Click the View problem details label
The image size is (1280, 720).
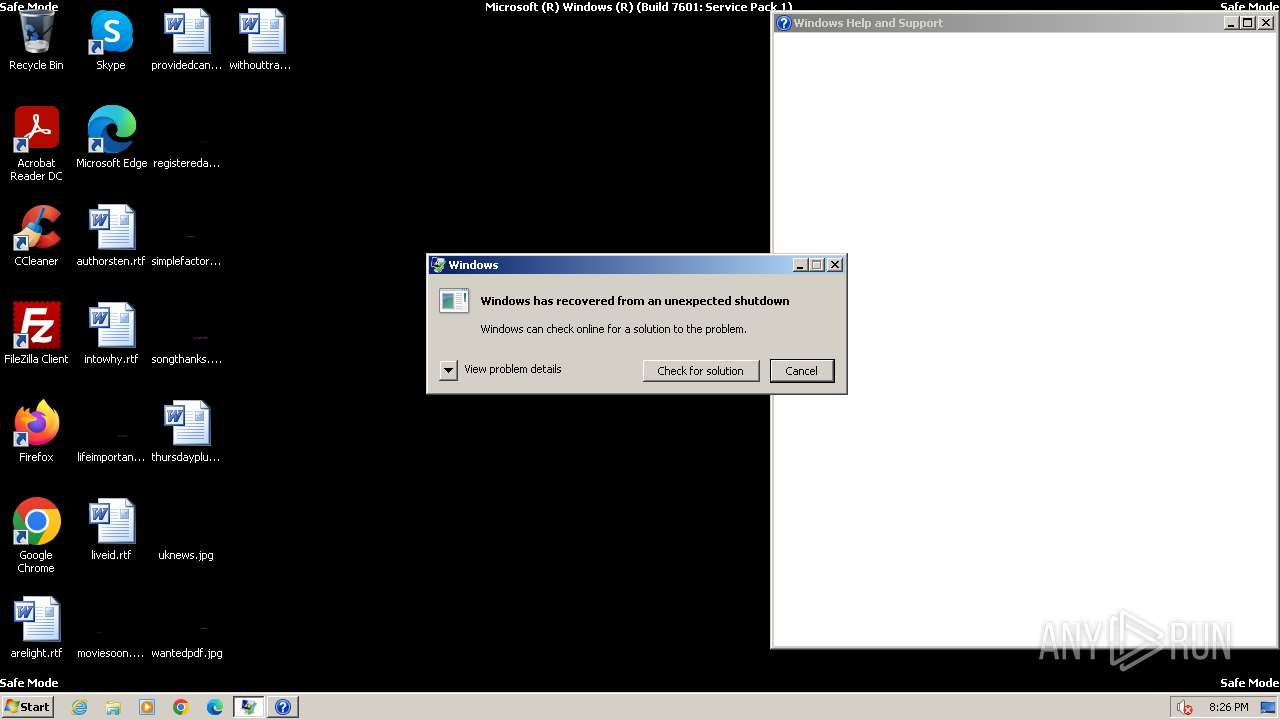tap(513, 369)
